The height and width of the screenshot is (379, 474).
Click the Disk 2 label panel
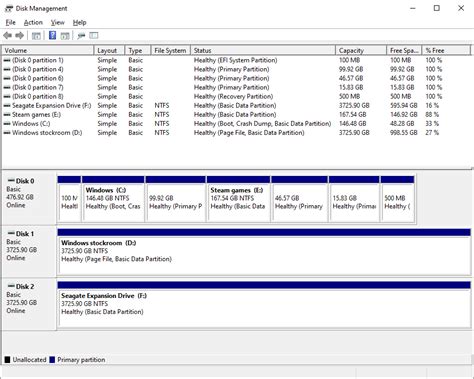click(x=29, y=304)
